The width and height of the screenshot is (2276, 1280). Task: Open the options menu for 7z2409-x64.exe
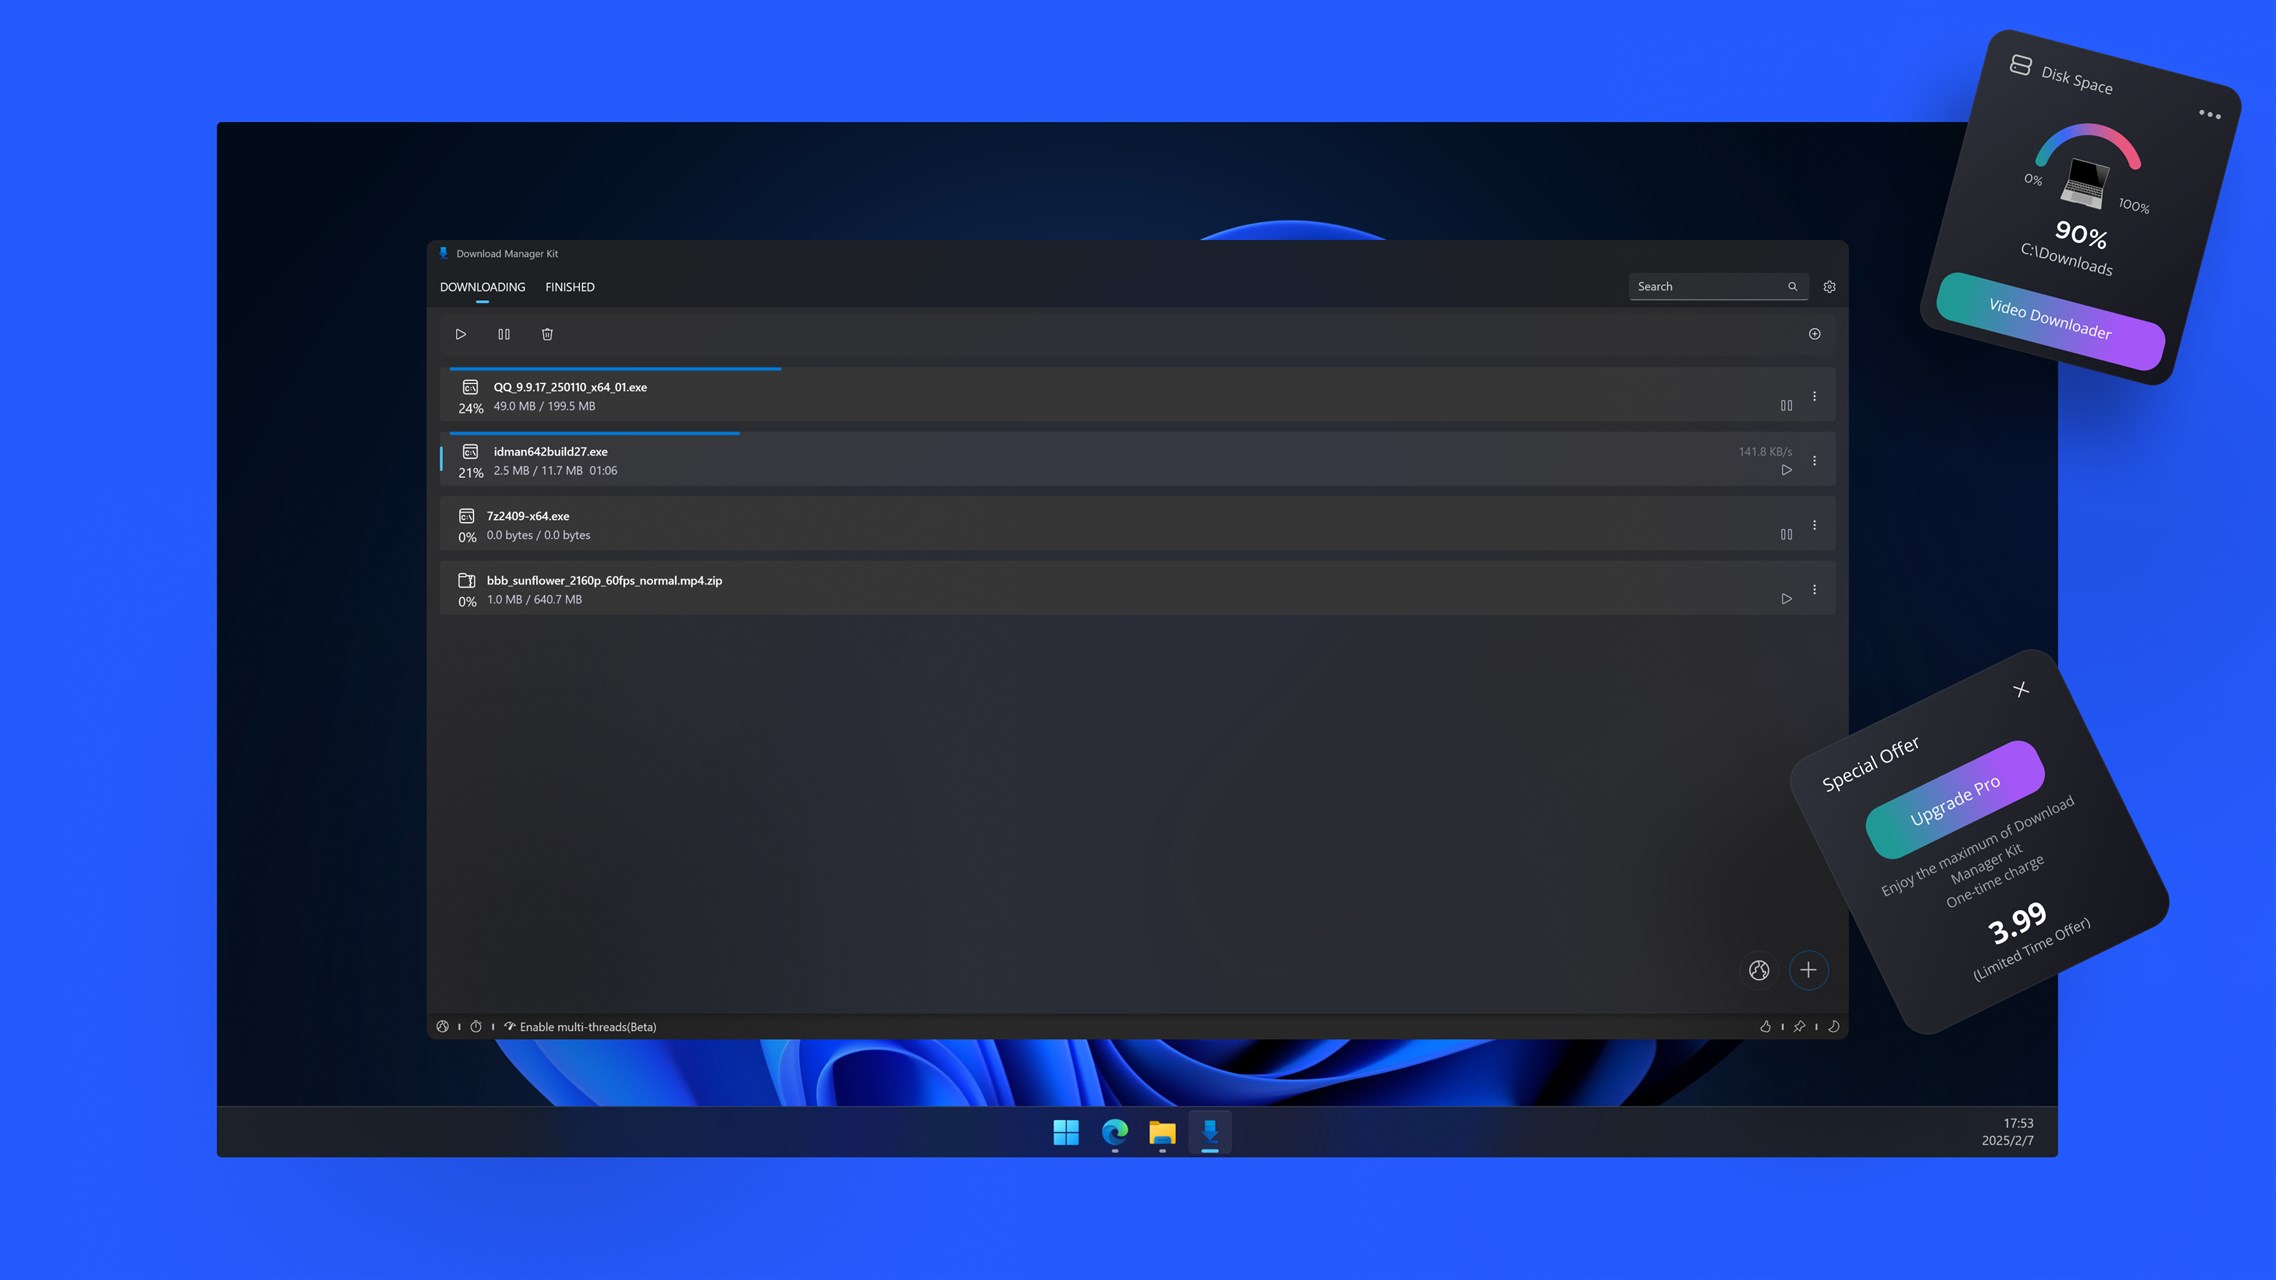click(1815, 524)
